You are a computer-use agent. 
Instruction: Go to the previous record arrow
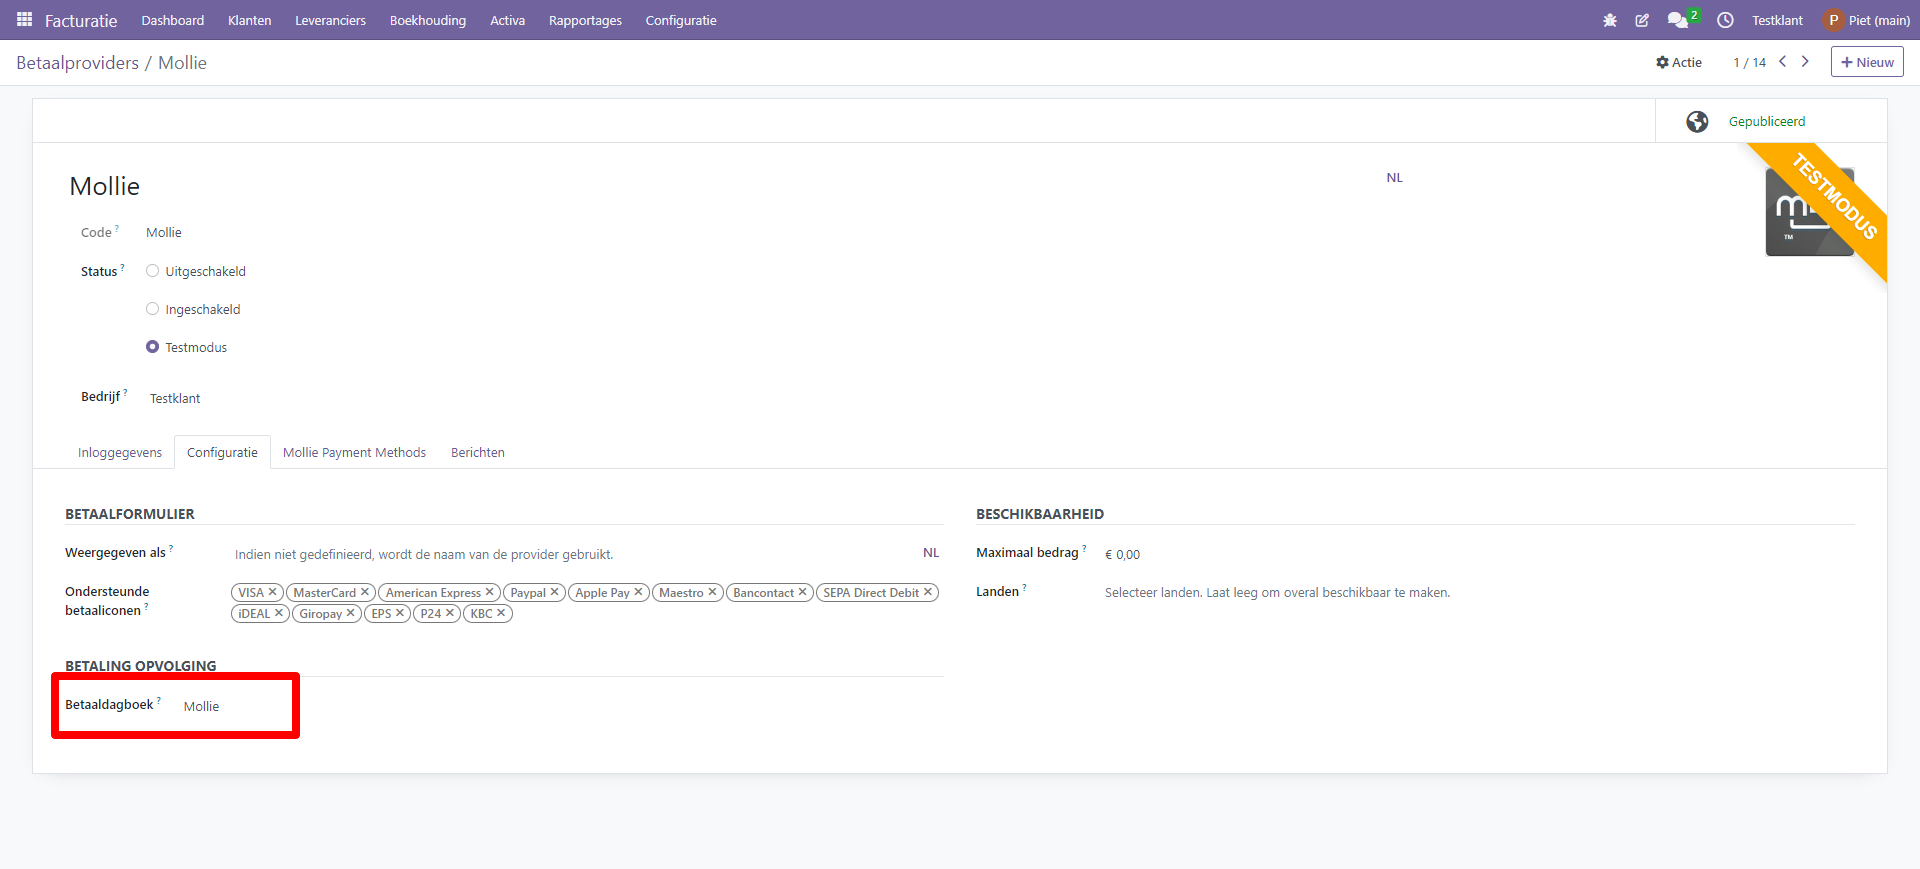1782,62
